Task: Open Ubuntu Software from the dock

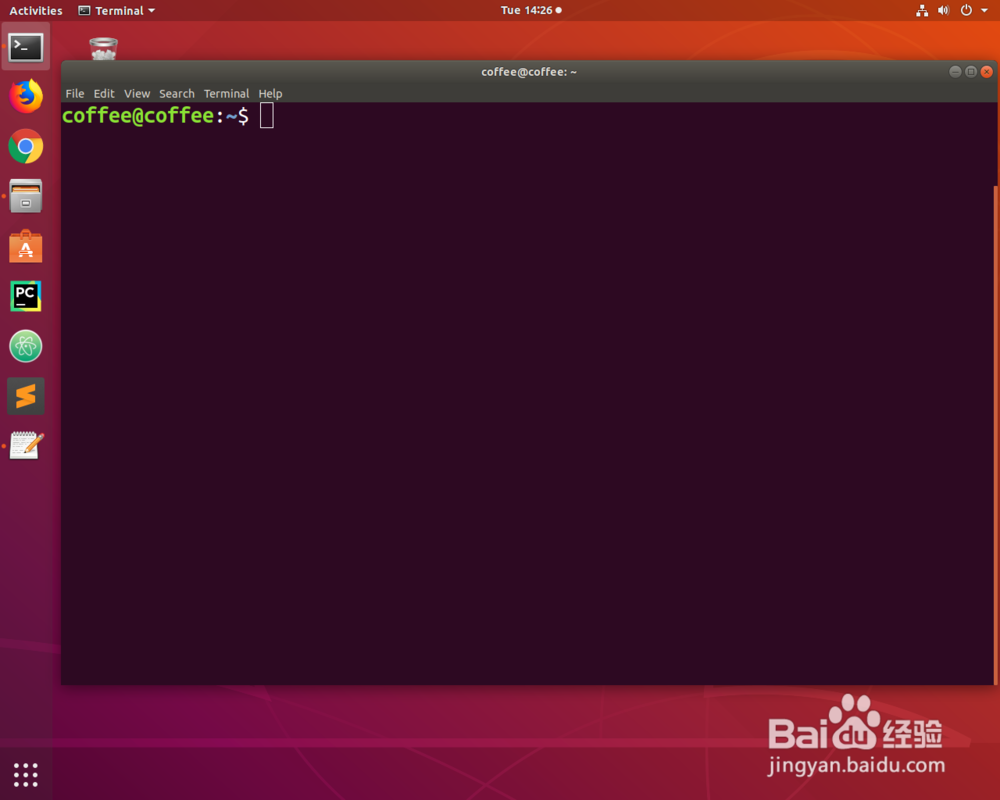Action: [x=26, y=246]
